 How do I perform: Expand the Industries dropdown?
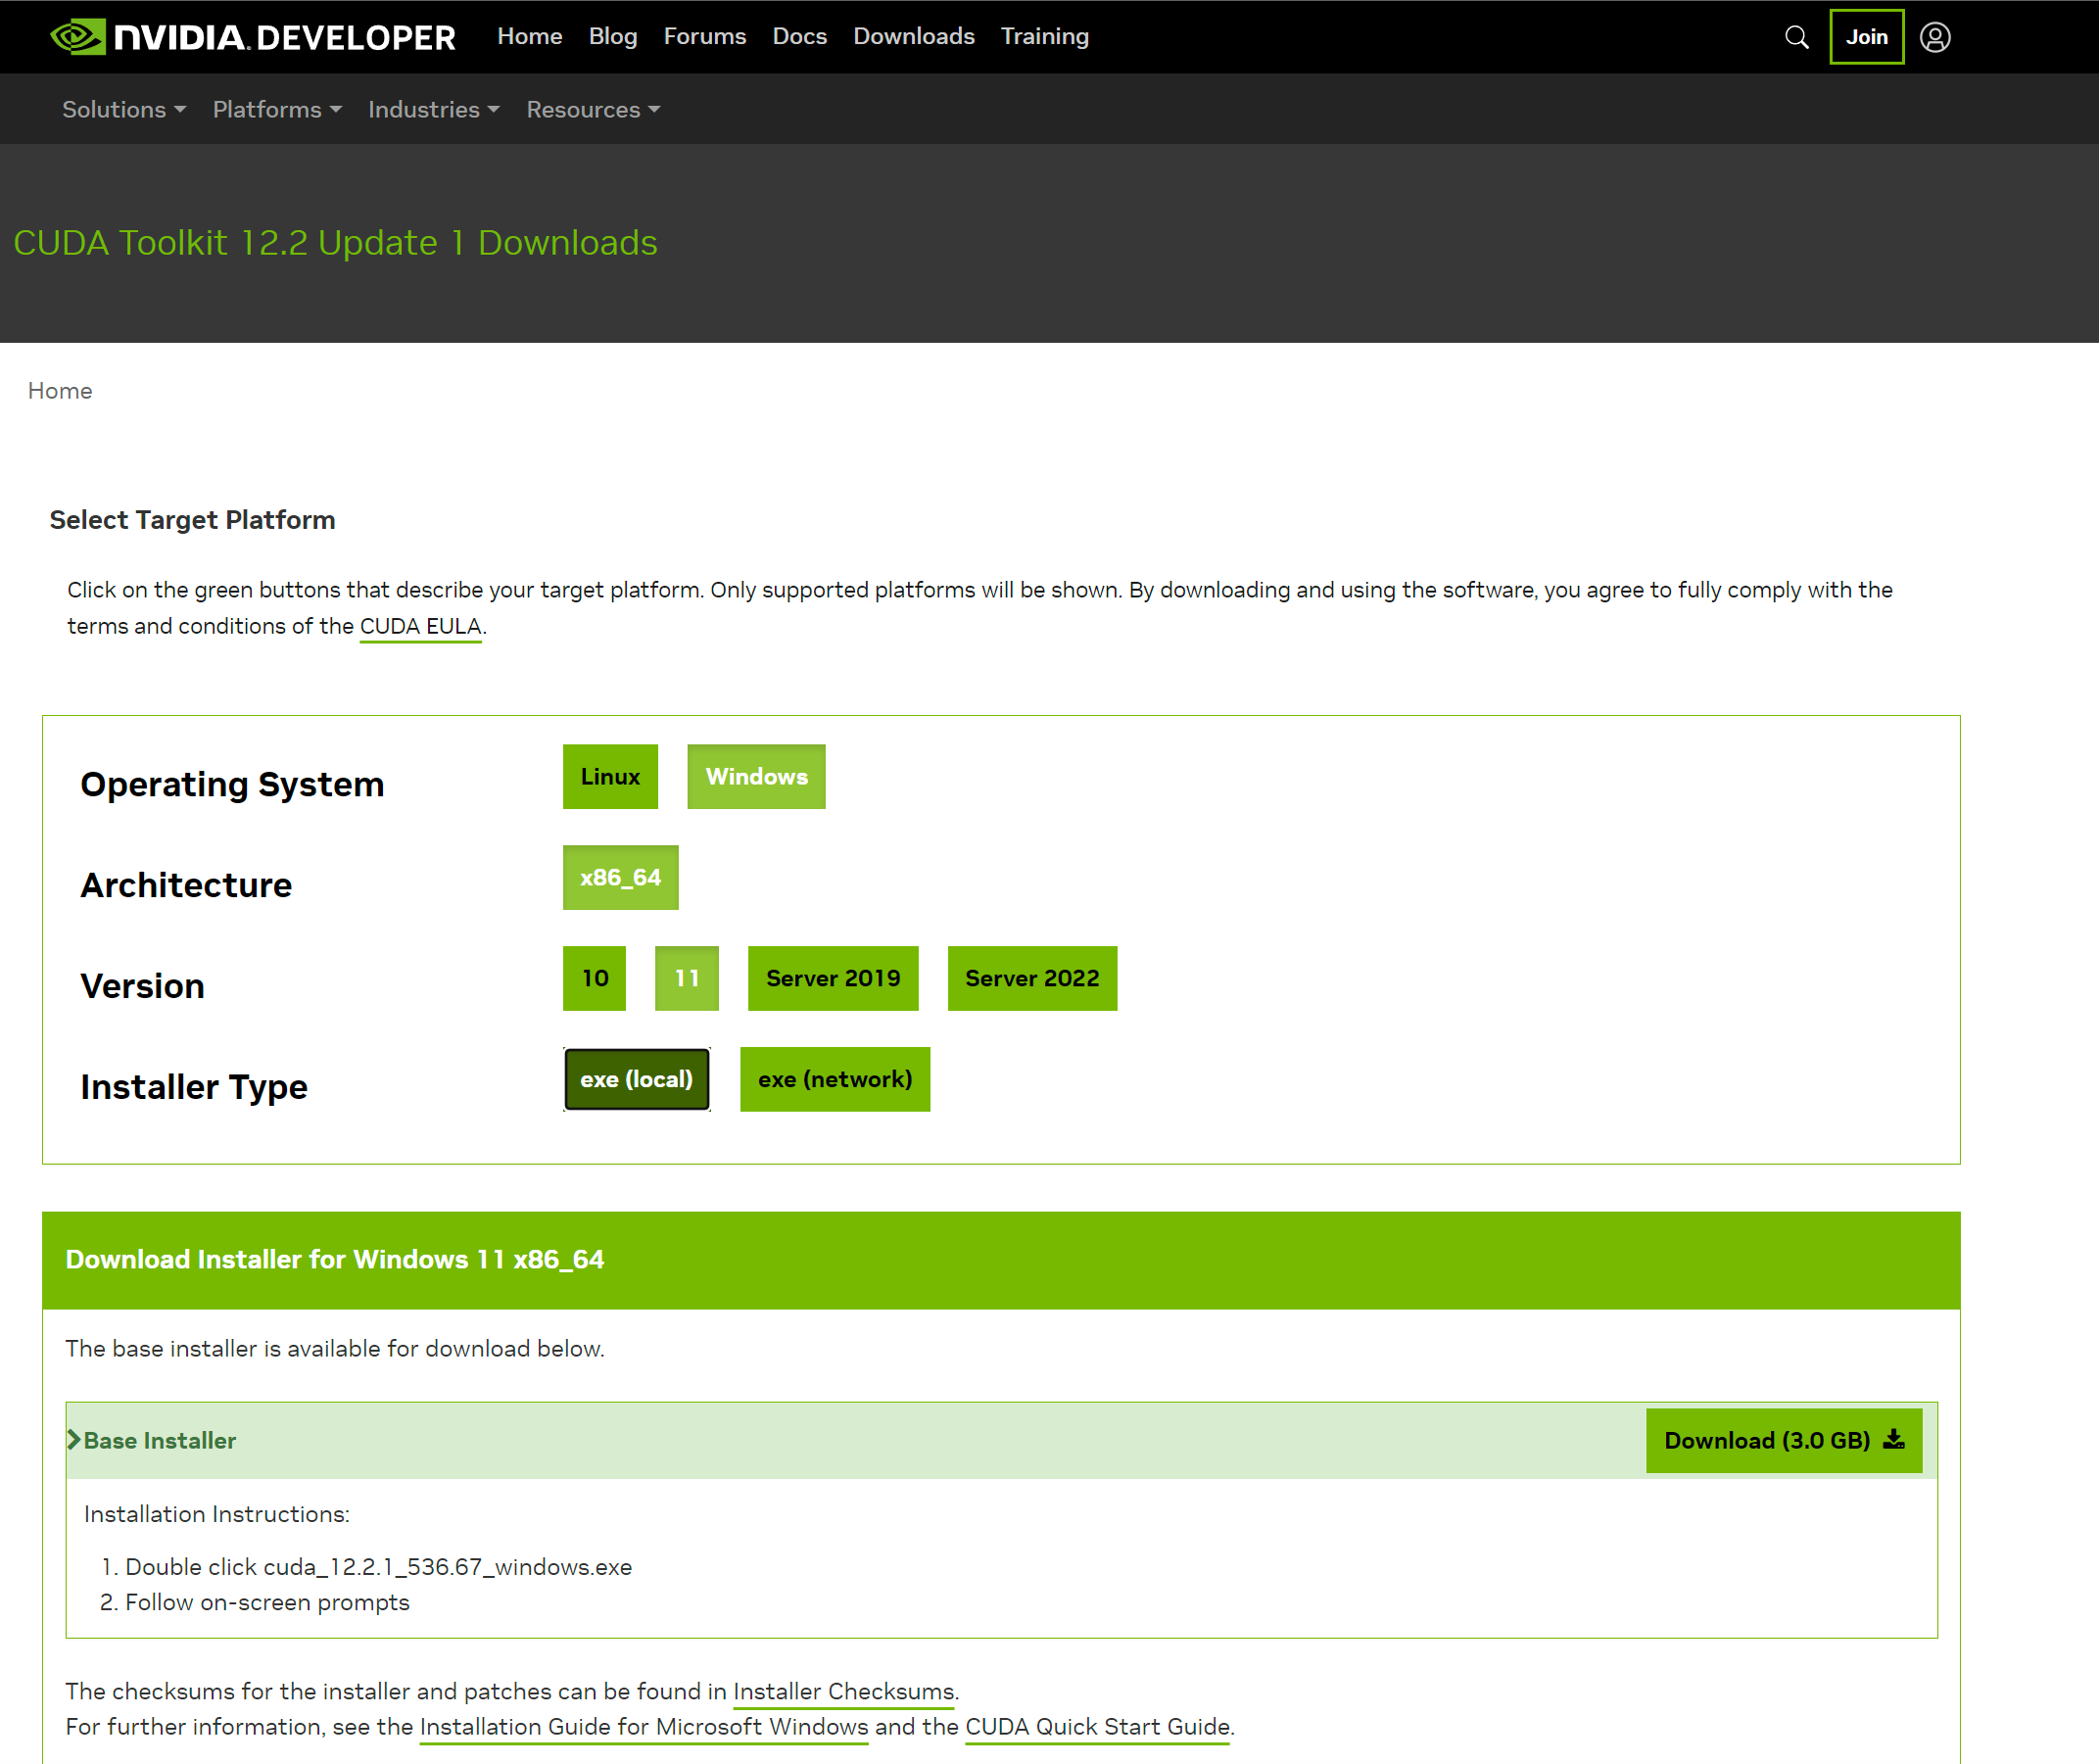click(x=434, y=109)
